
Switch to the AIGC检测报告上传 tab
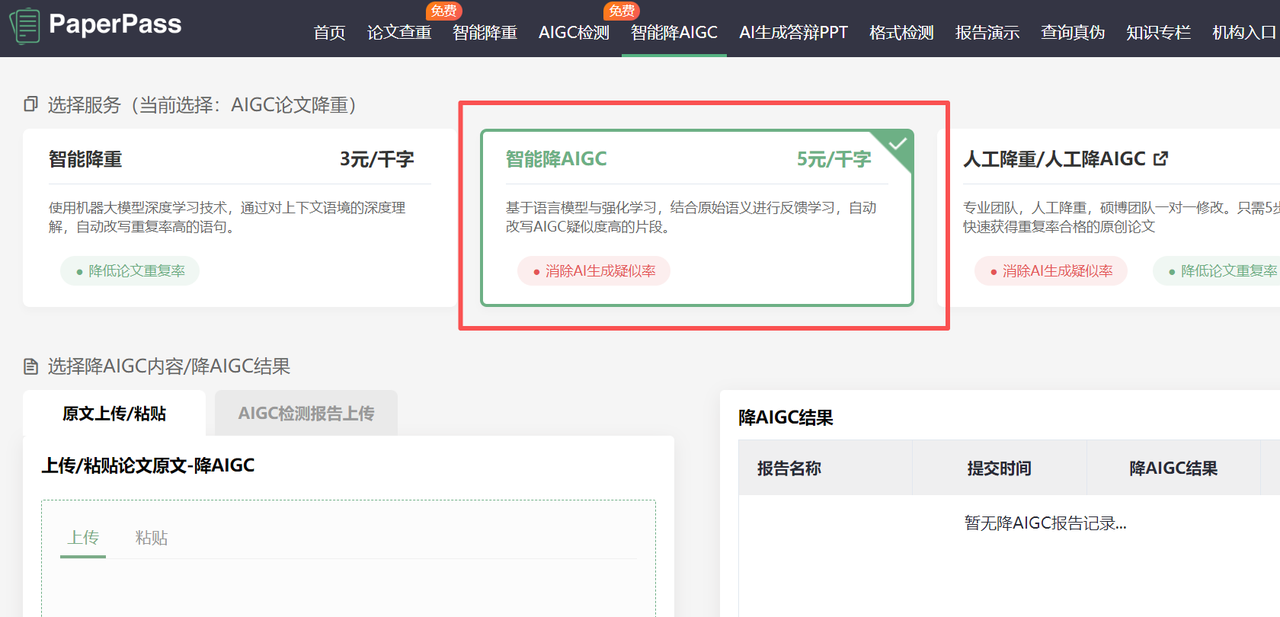306,413
